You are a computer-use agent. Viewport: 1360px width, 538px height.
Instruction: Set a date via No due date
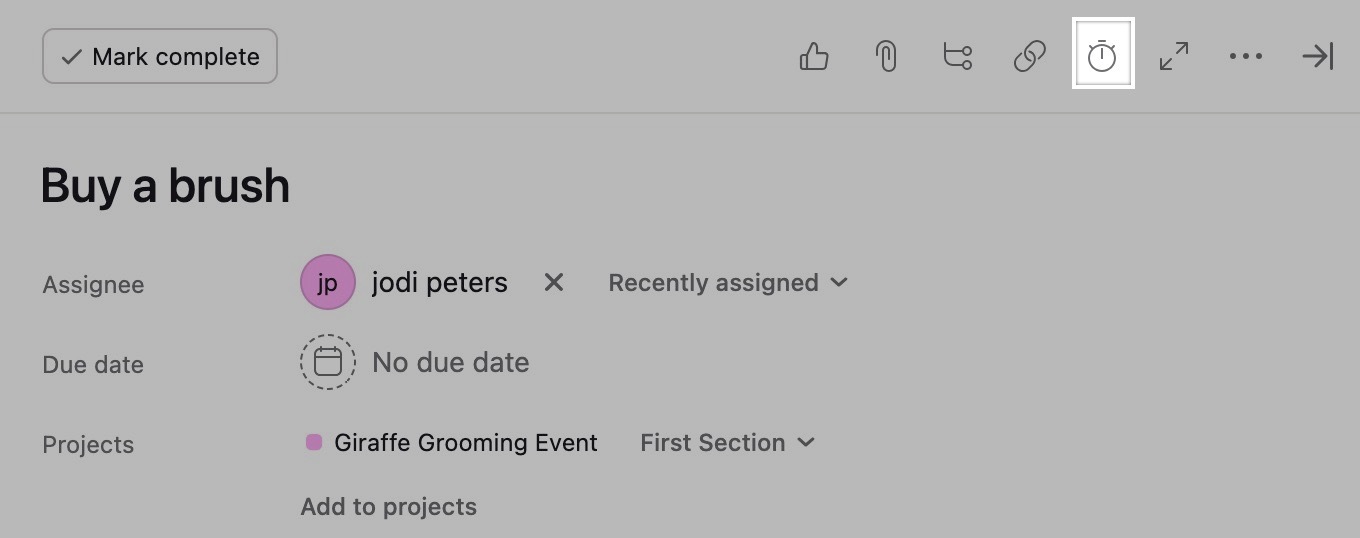[x=451, y=362]
